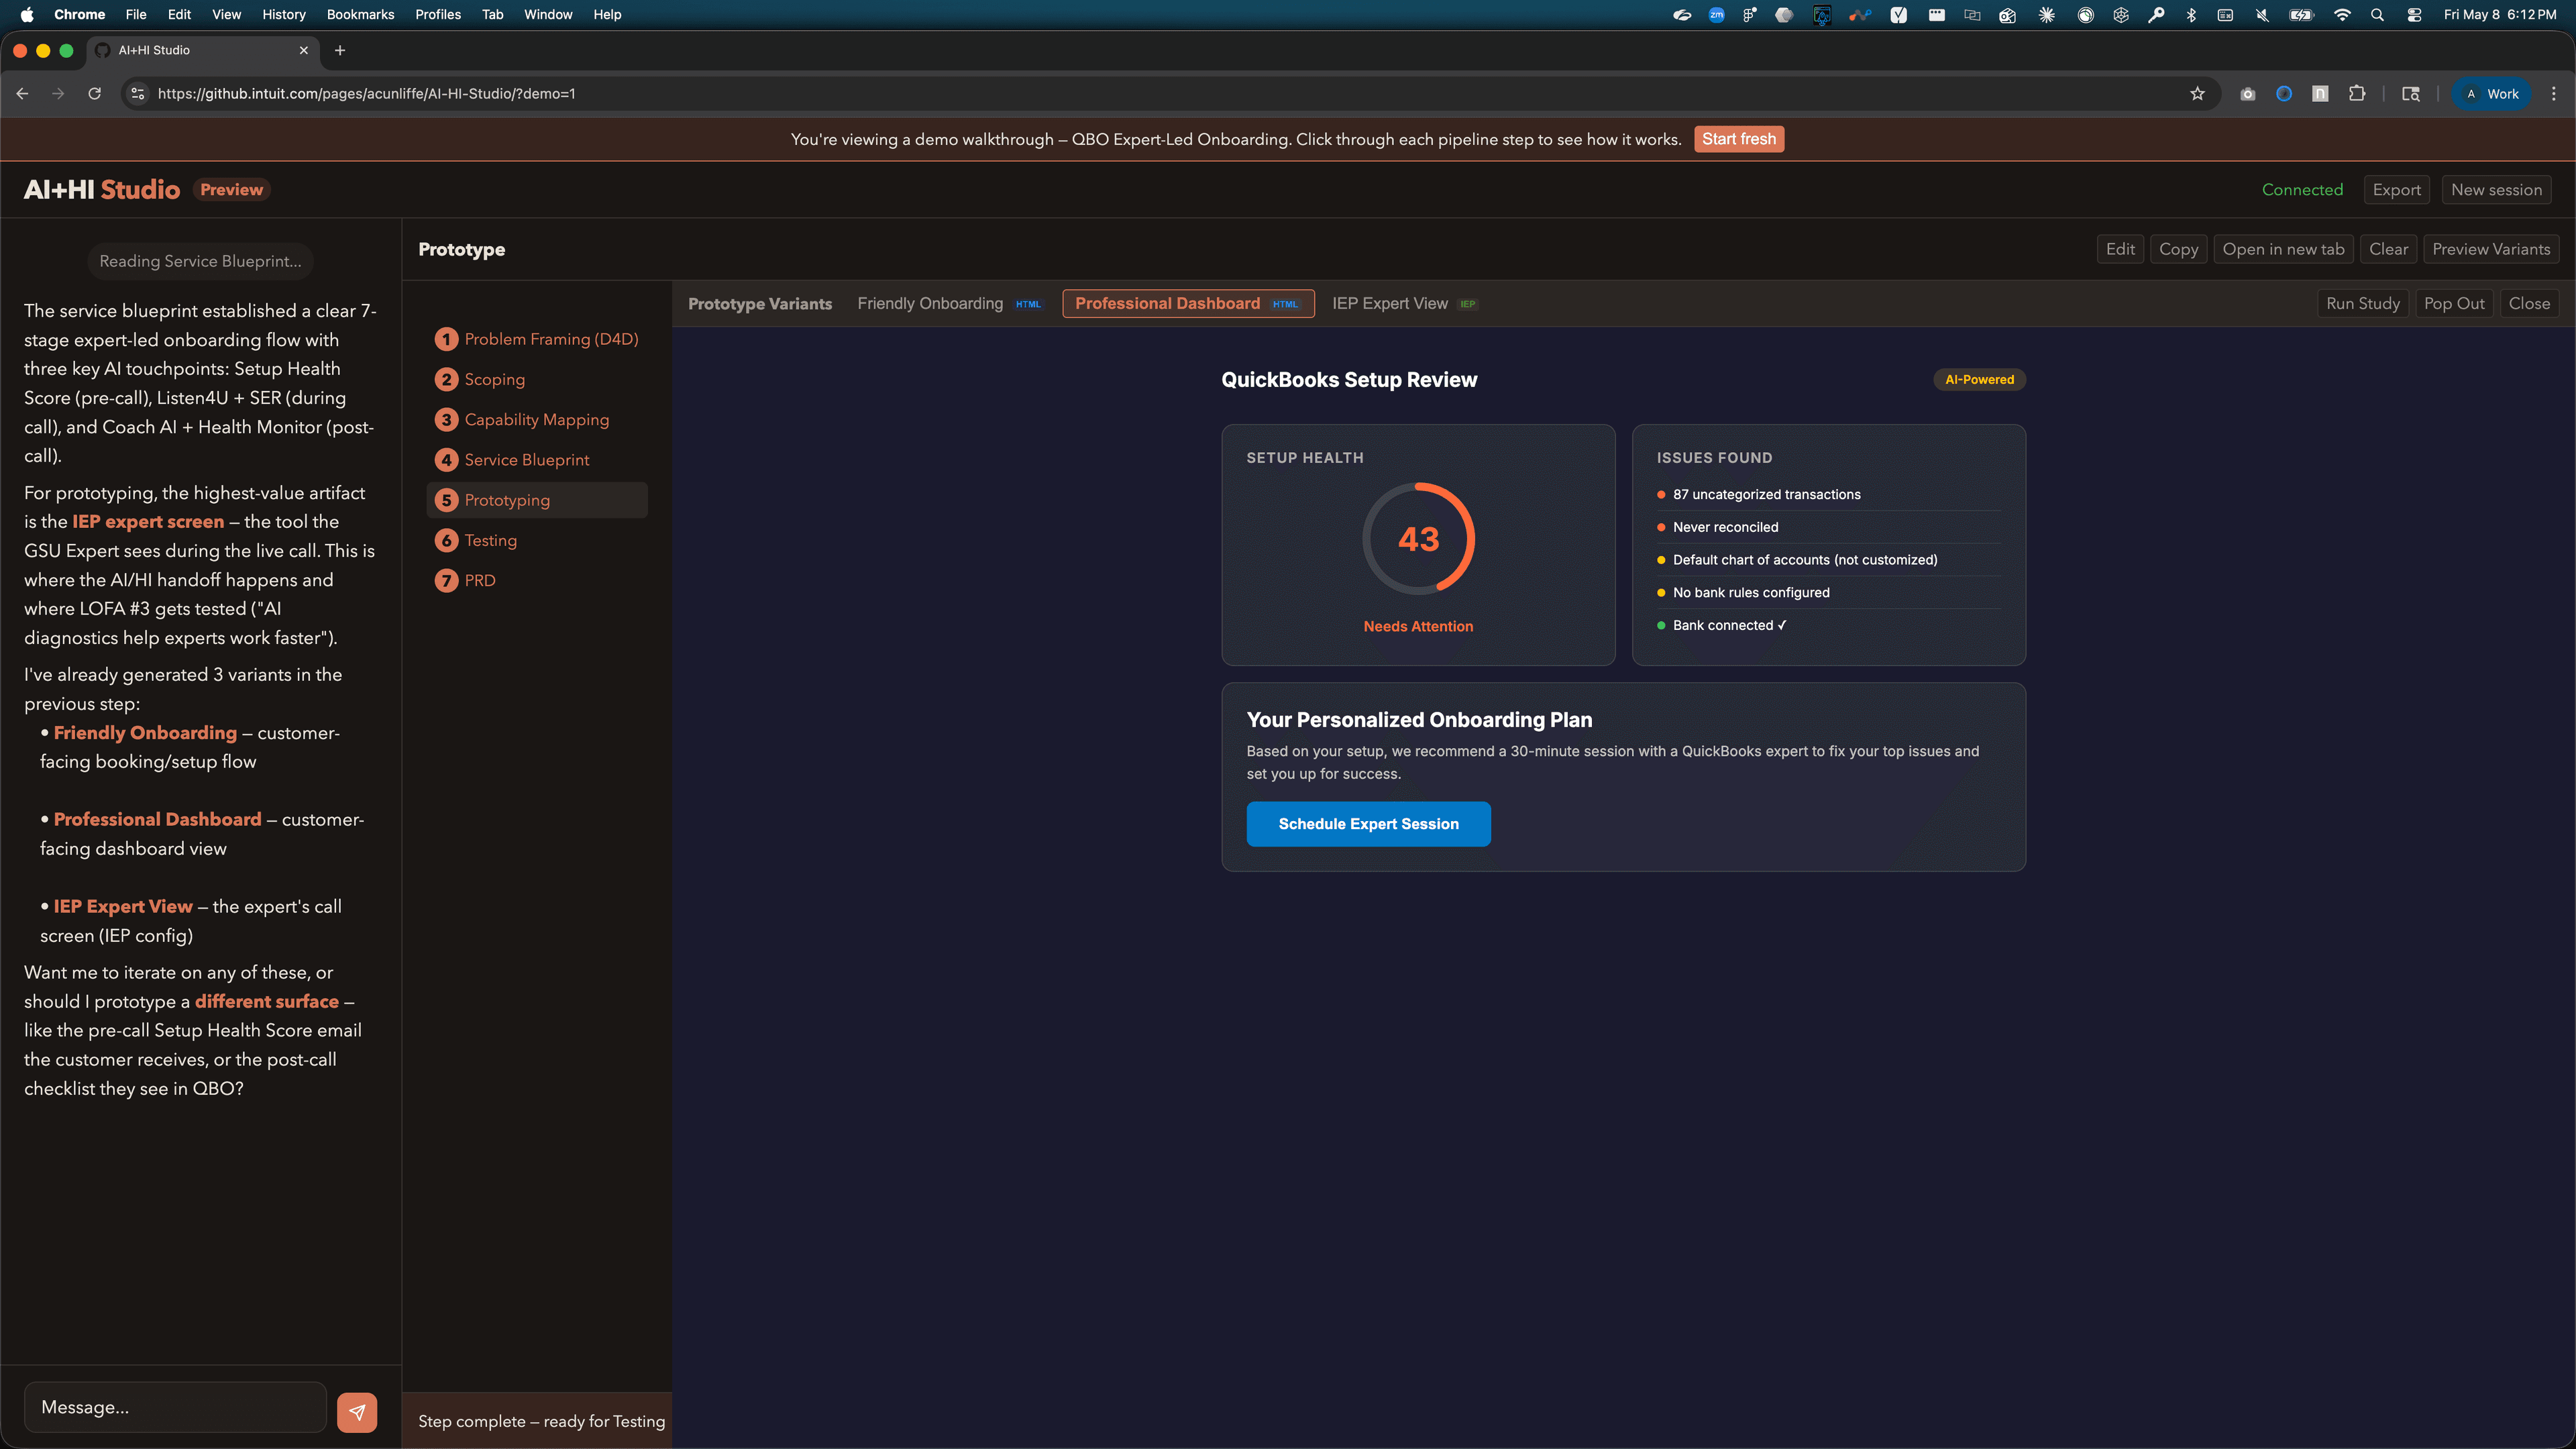Open the Extensions puzzle piece menu

[x=2357, y=94]
